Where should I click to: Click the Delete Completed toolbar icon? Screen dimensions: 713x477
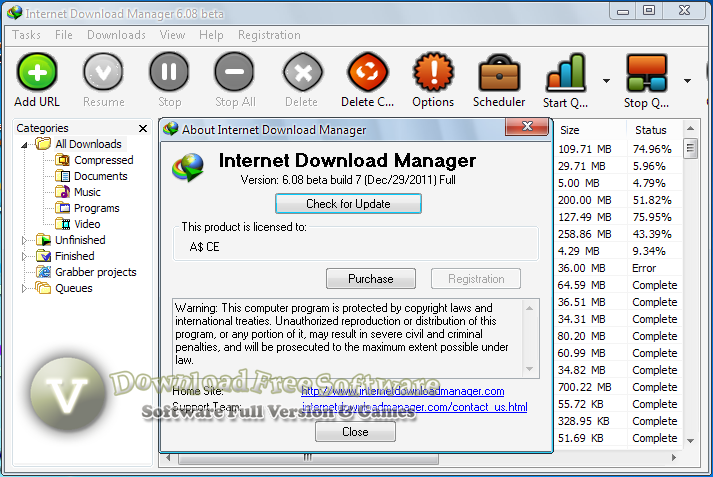pyautogui.click(x=367, y=73)
